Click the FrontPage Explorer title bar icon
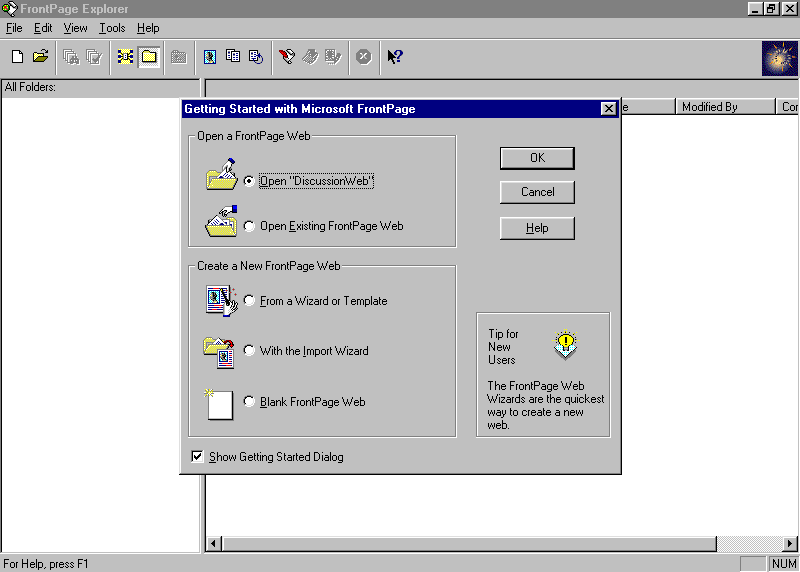Viewport: 800px width, 572px height. click(10, 9)
